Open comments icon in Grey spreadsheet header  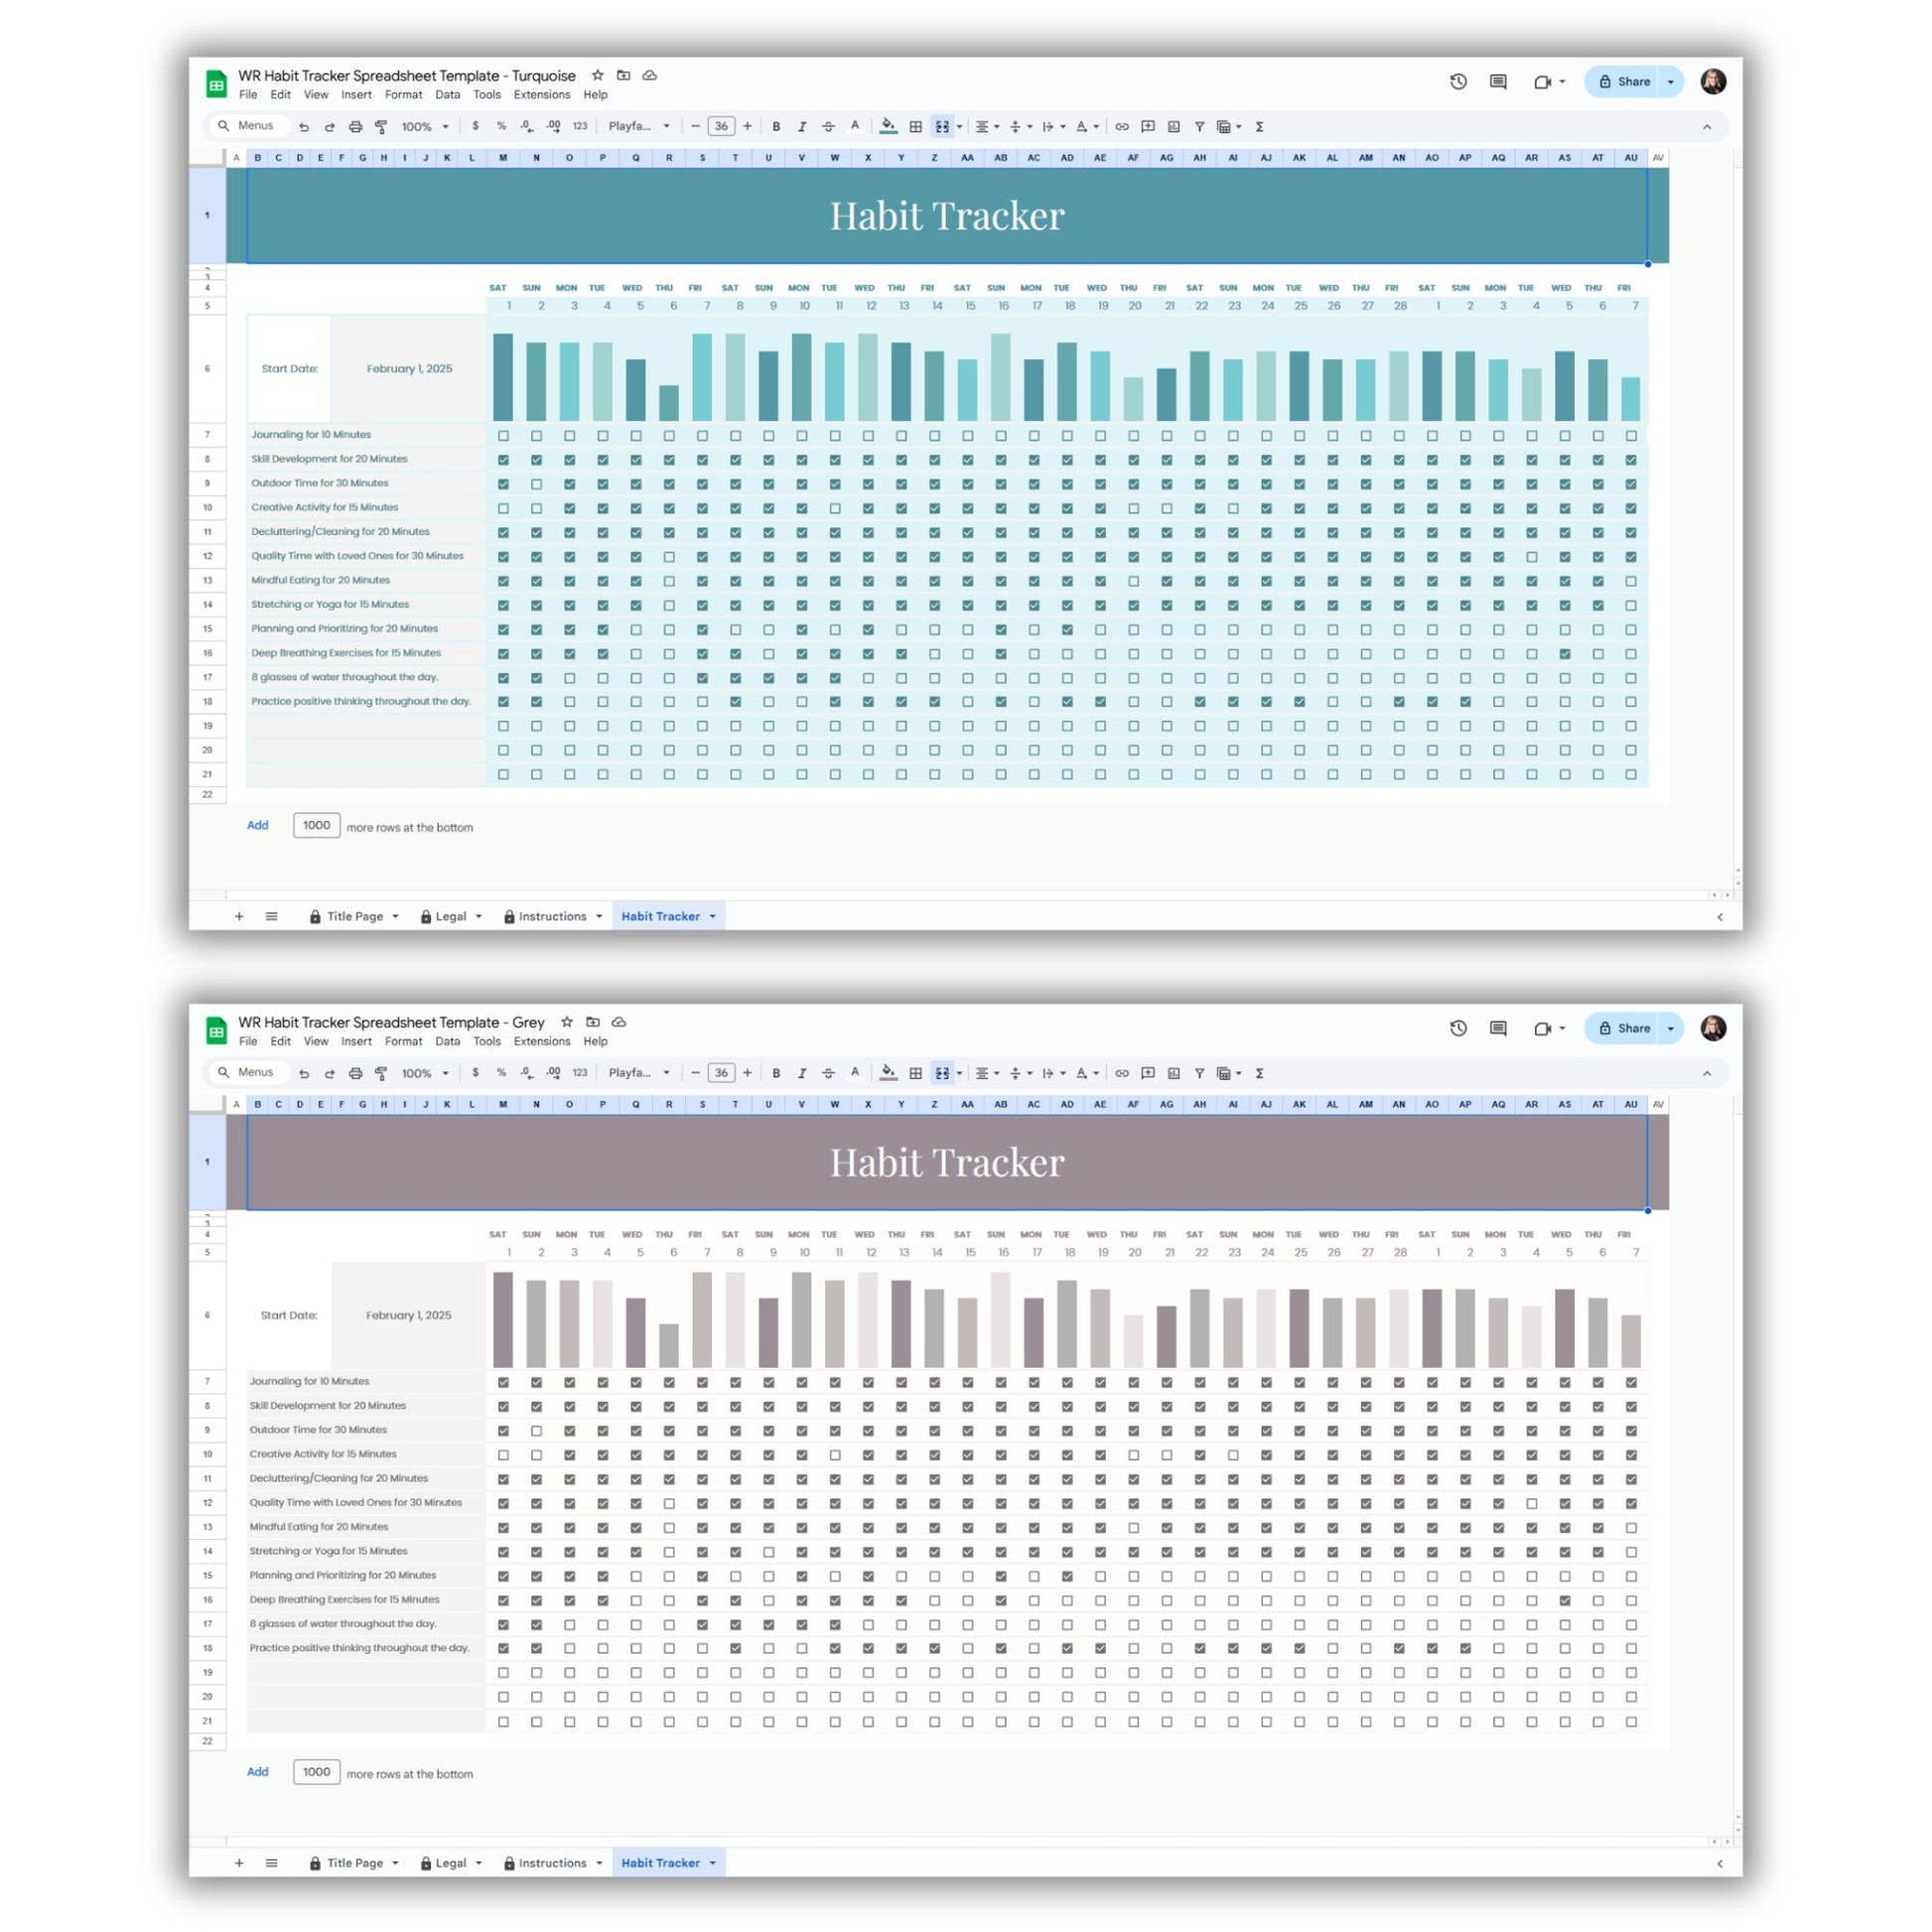pos(1498,1028)
